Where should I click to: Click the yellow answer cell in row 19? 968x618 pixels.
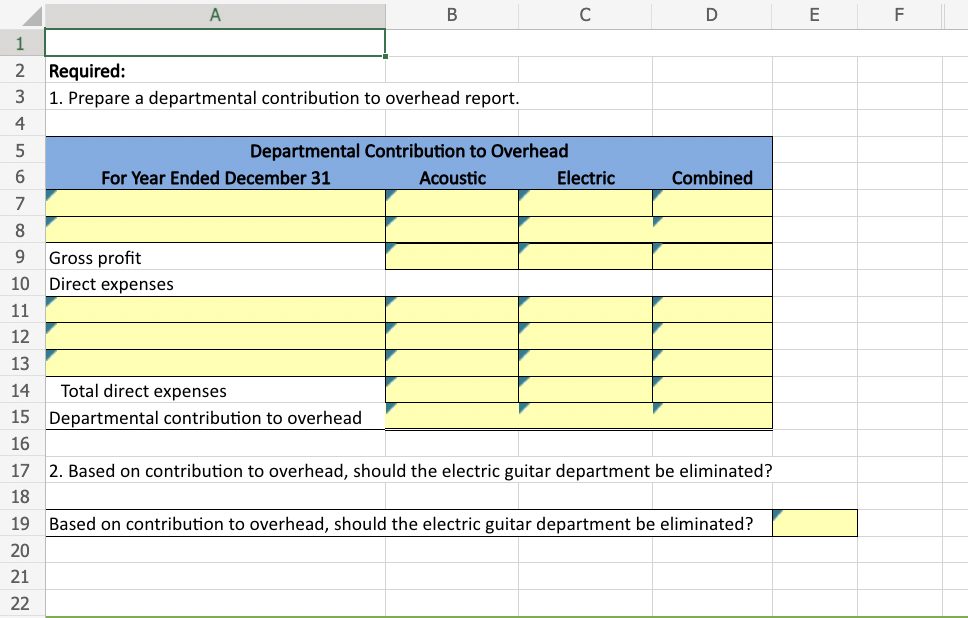814,523
